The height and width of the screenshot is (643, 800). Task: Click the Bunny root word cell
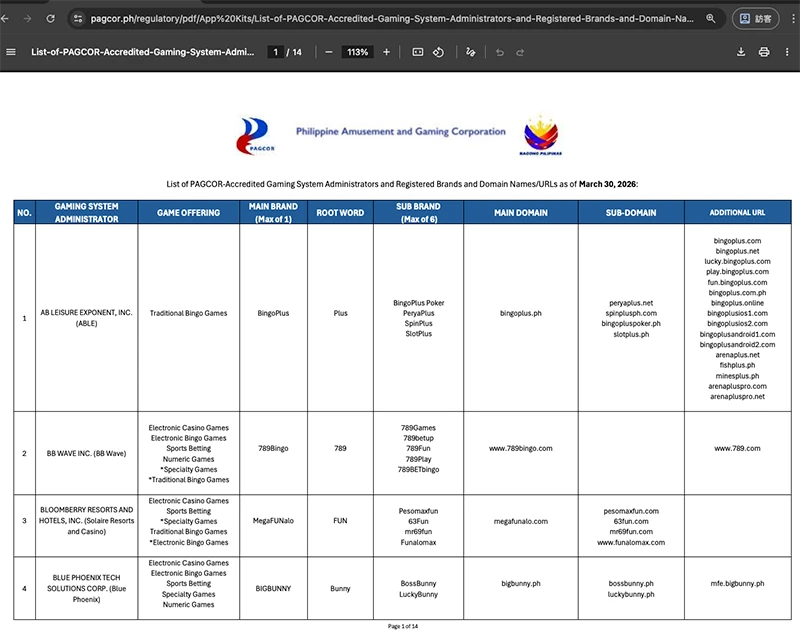pos(340,588)
